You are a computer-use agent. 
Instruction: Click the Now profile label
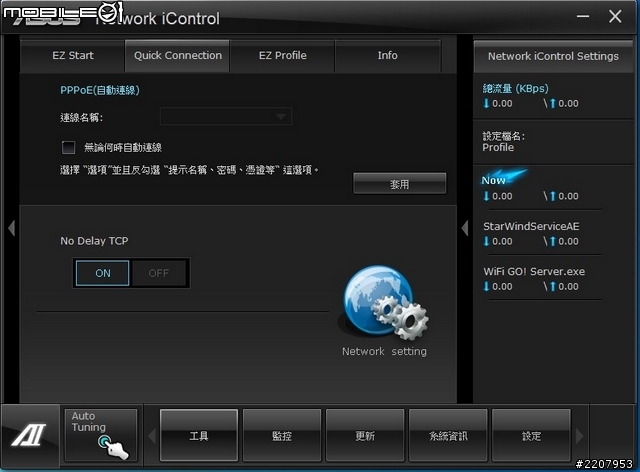click(493, 180)
